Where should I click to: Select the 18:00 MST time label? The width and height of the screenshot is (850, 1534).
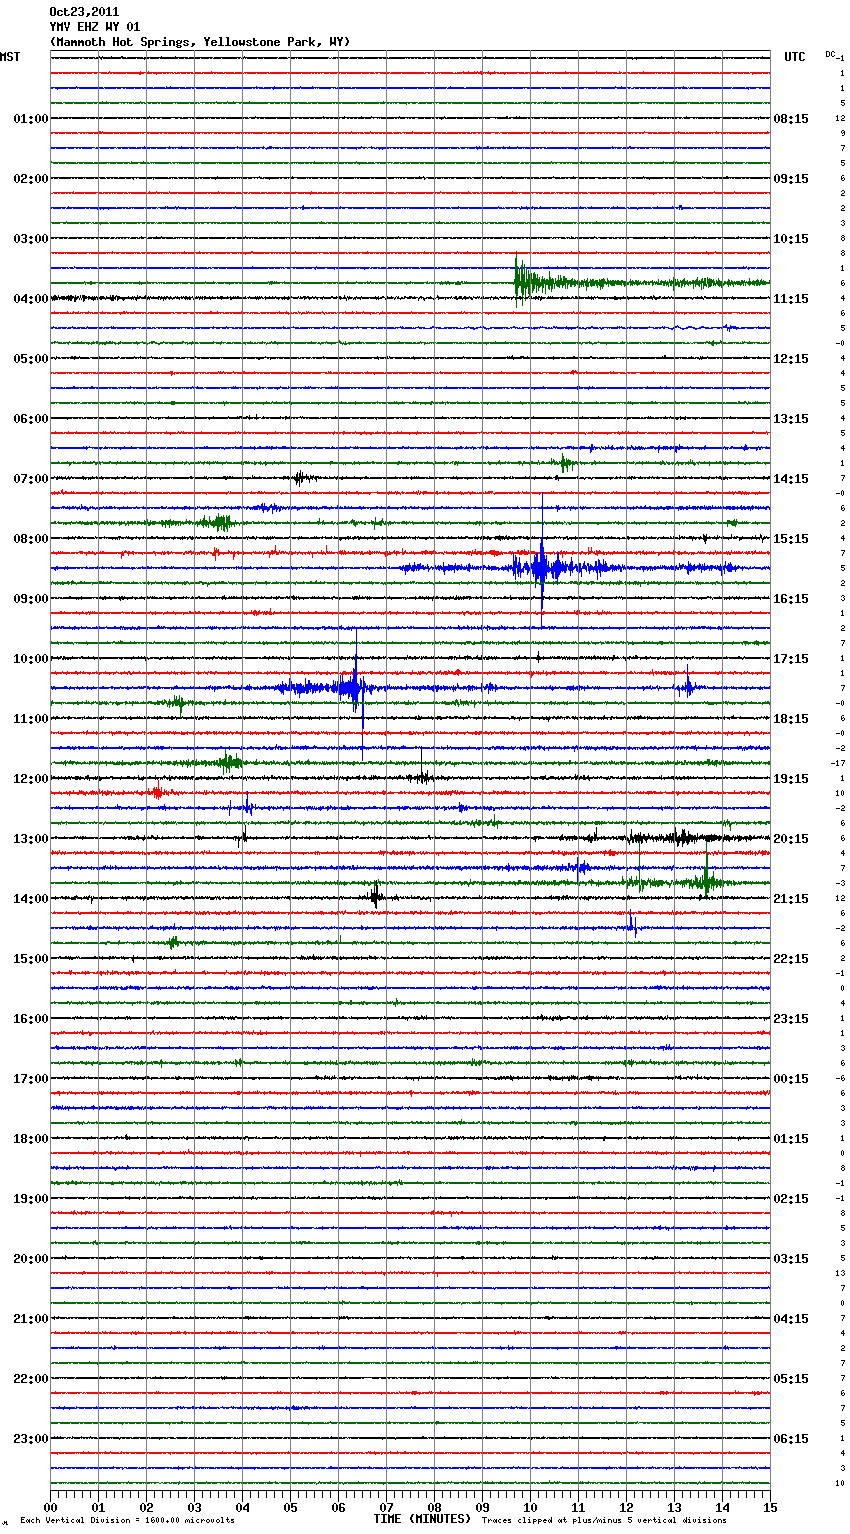click(30, 1138)
